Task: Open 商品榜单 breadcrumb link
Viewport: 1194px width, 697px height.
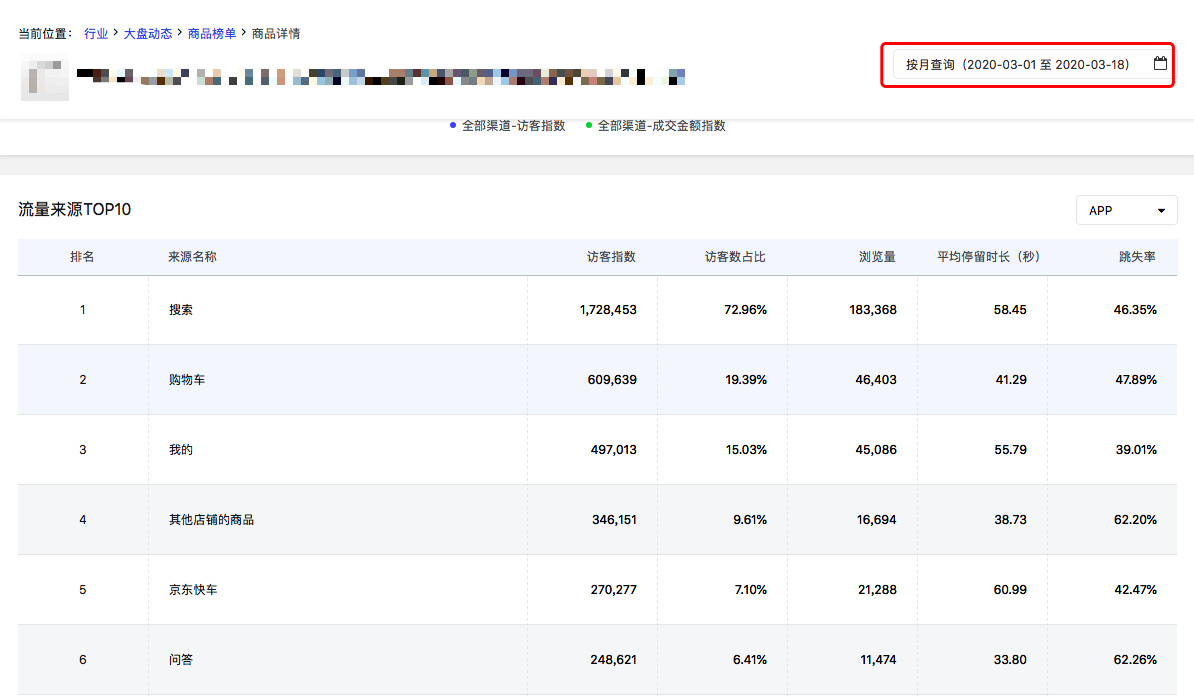Action: tap(212, 34)
